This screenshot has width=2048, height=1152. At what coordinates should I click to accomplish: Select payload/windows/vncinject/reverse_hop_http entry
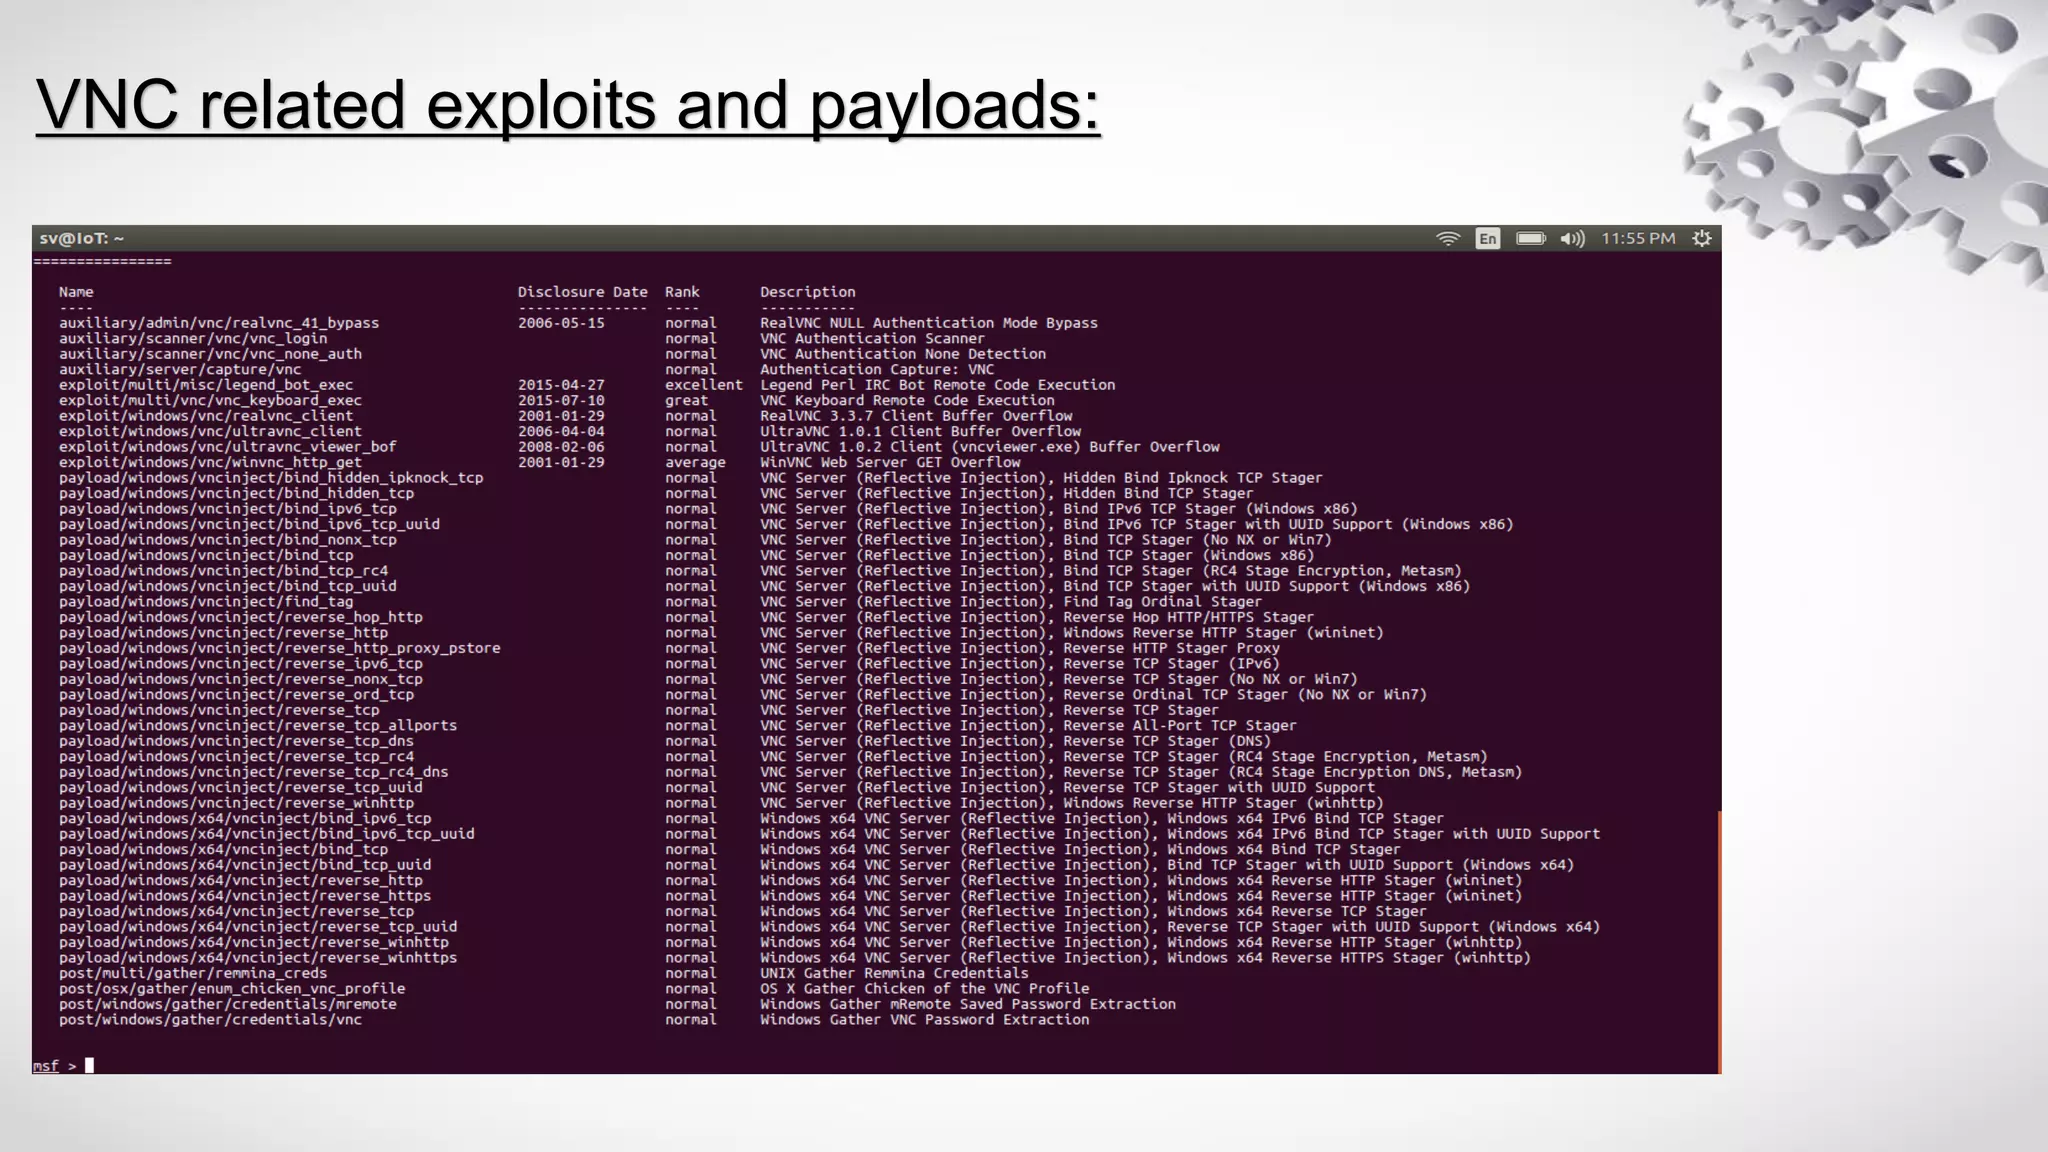click(x=241, y=617)
